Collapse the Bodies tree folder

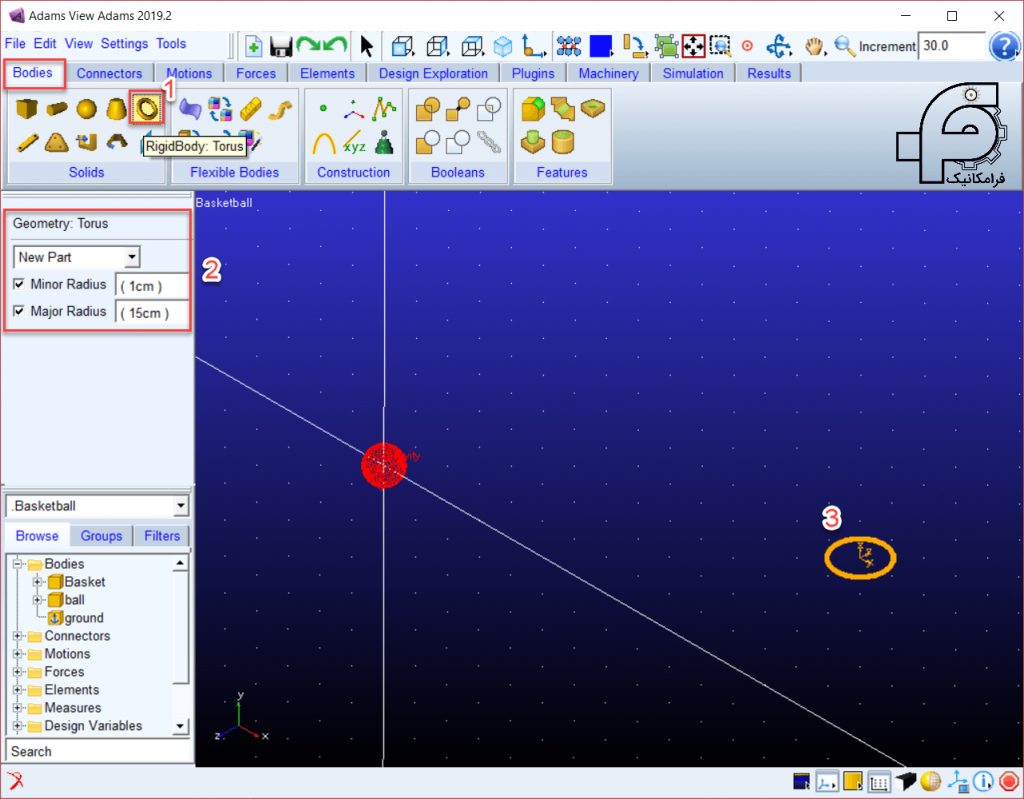pyautogui.click(x=18, y=564)
